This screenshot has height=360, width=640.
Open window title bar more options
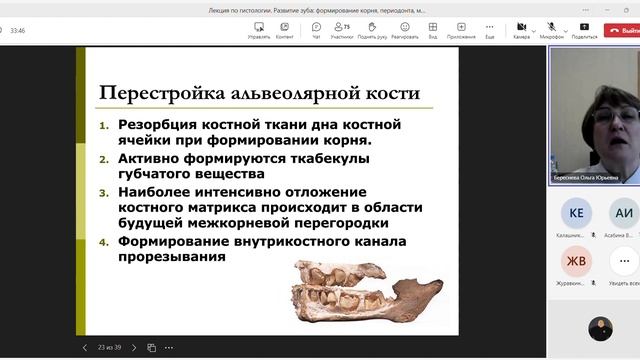(586, 10)
